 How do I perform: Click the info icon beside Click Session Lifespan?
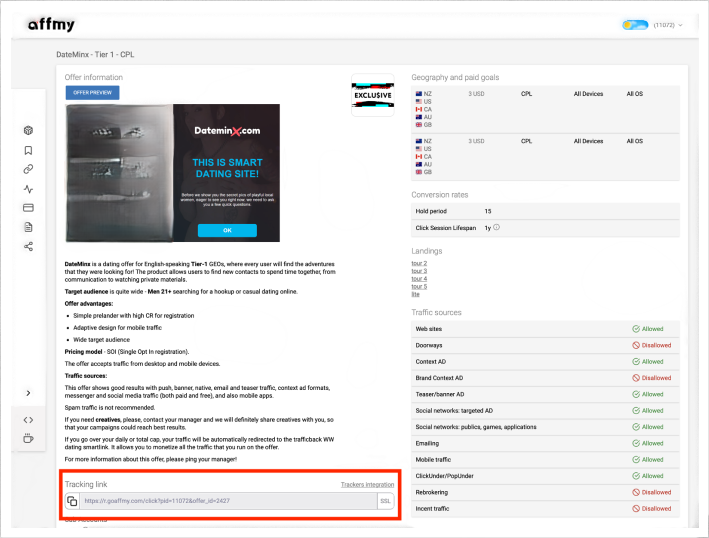pos(497,228)
